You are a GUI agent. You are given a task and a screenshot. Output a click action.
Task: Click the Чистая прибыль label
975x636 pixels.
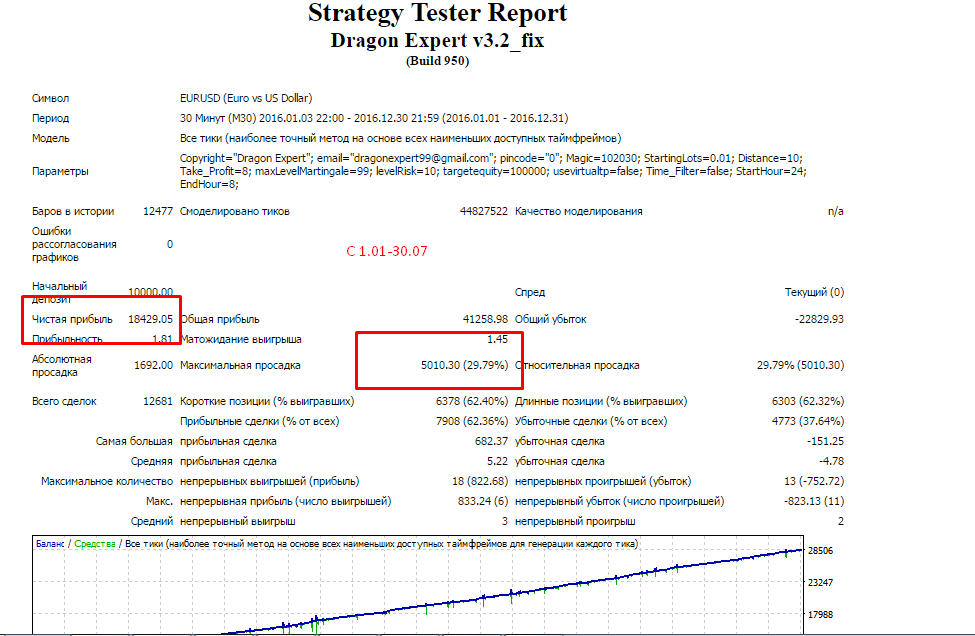(72, 319)
